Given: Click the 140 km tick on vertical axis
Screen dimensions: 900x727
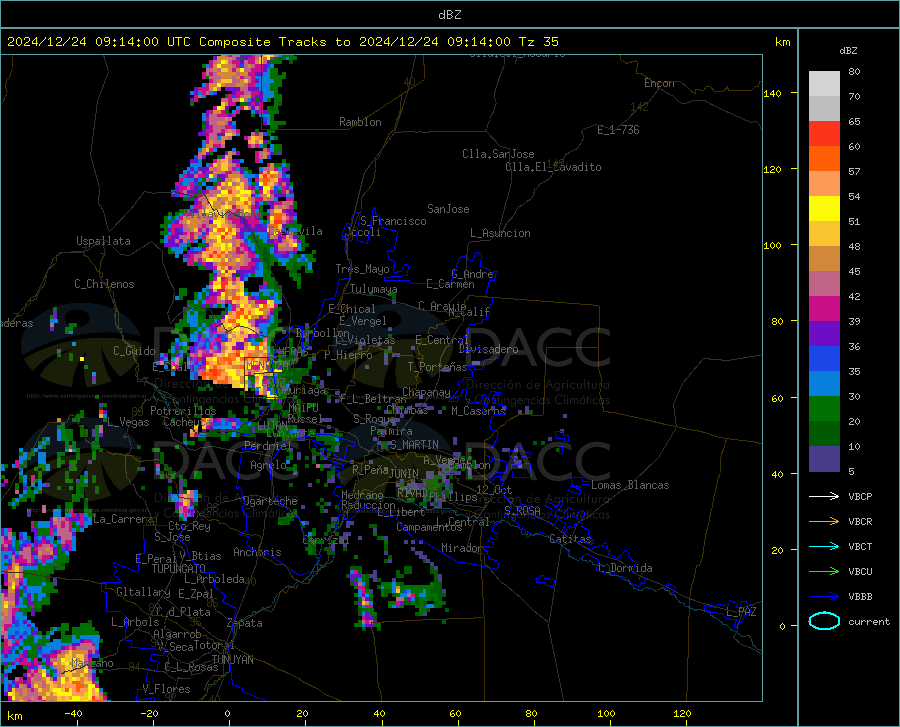Looking at the screenshot, I should [x=772, y=93].
